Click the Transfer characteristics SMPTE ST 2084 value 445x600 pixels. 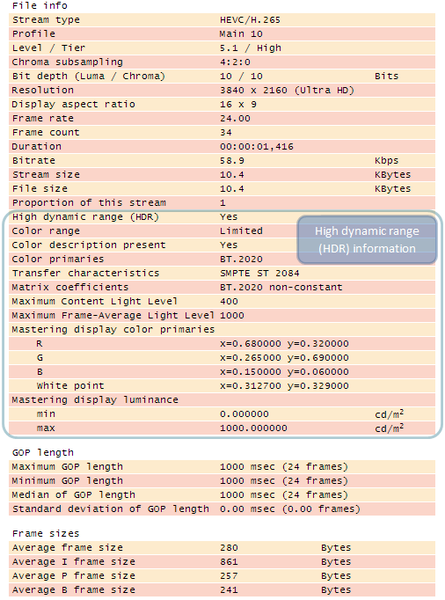tap(259, 273)
